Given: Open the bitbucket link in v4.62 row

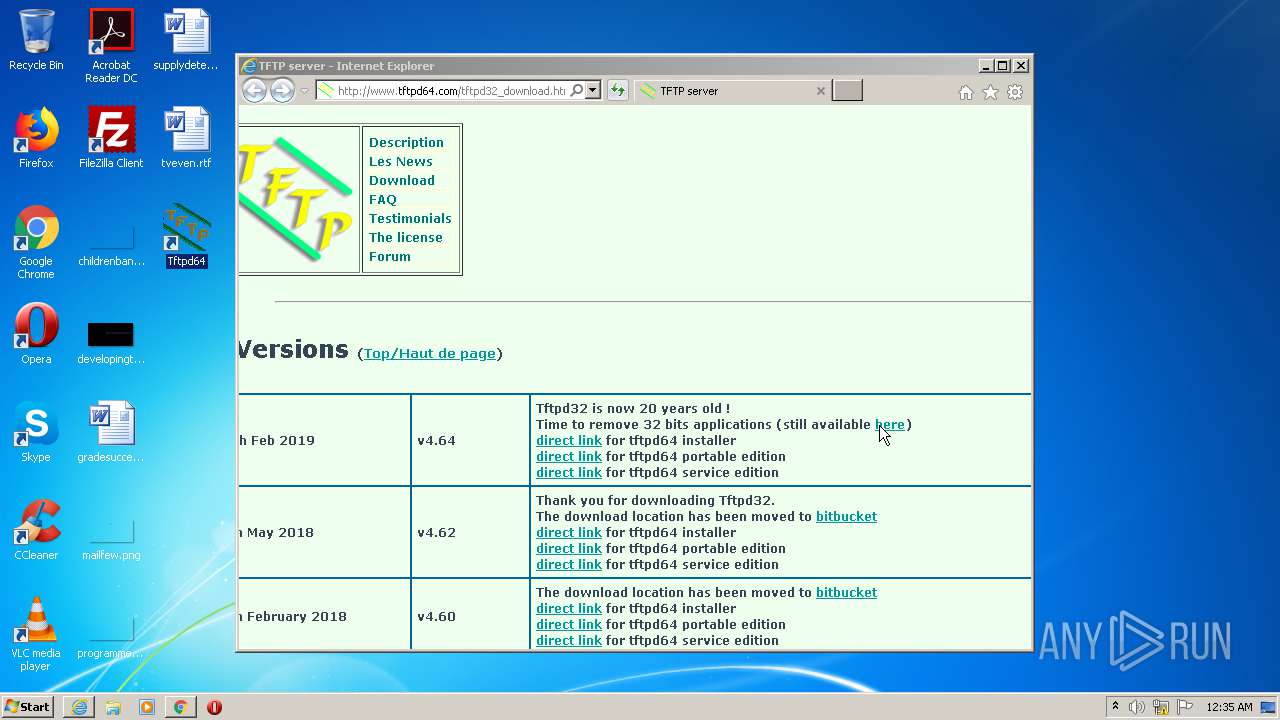Looking at the screenshot, I should point(846,516).
